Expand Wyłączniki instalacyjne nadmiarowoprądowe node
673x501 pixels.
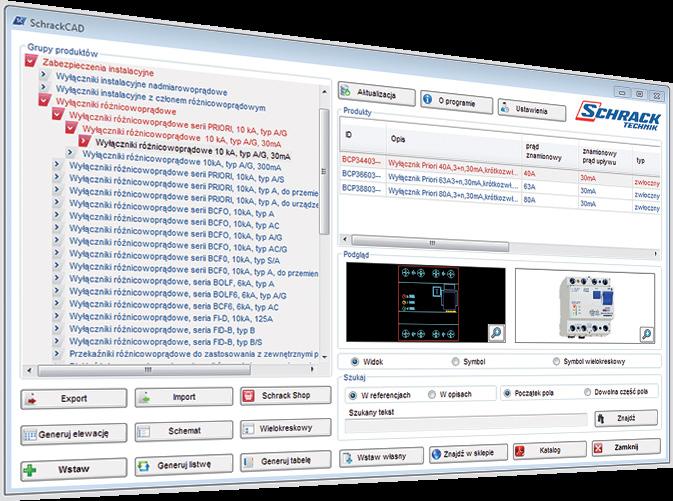tap(43, 75)
